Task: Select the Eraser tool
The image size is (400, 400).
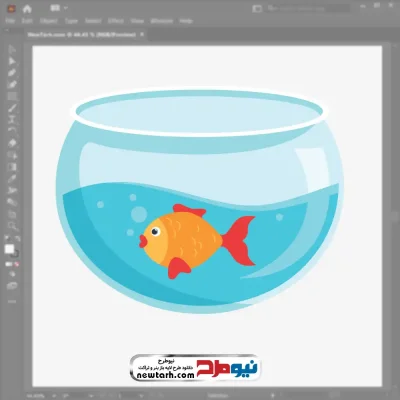Action: coord(12,143)
